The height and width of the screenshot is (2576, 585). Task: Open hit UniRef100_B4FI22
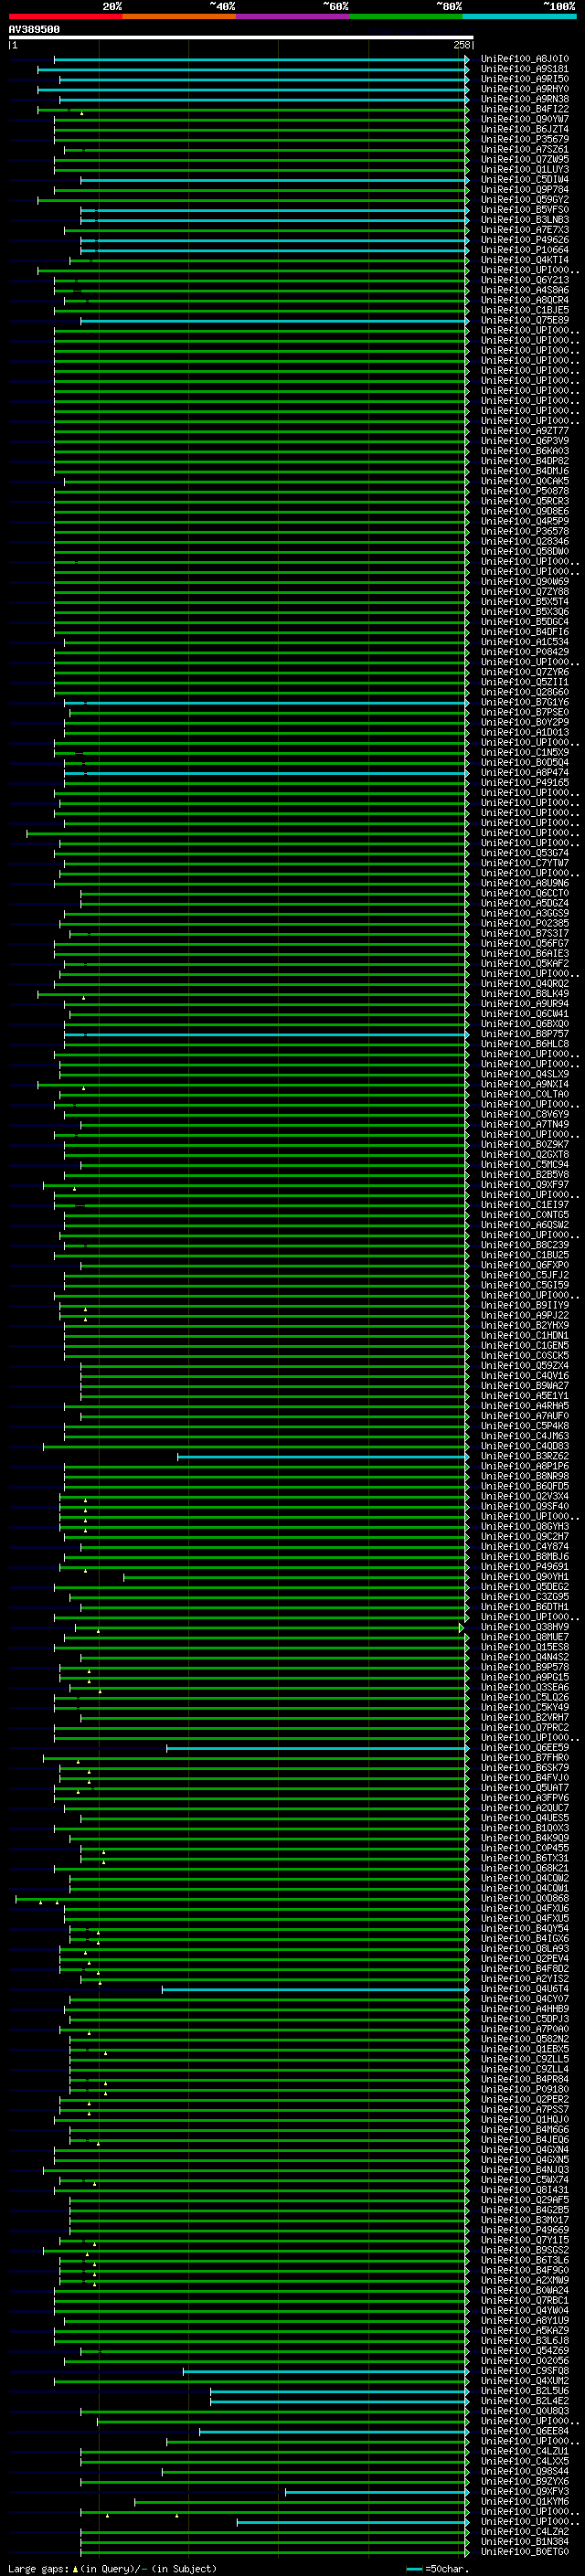click(524, 109)
